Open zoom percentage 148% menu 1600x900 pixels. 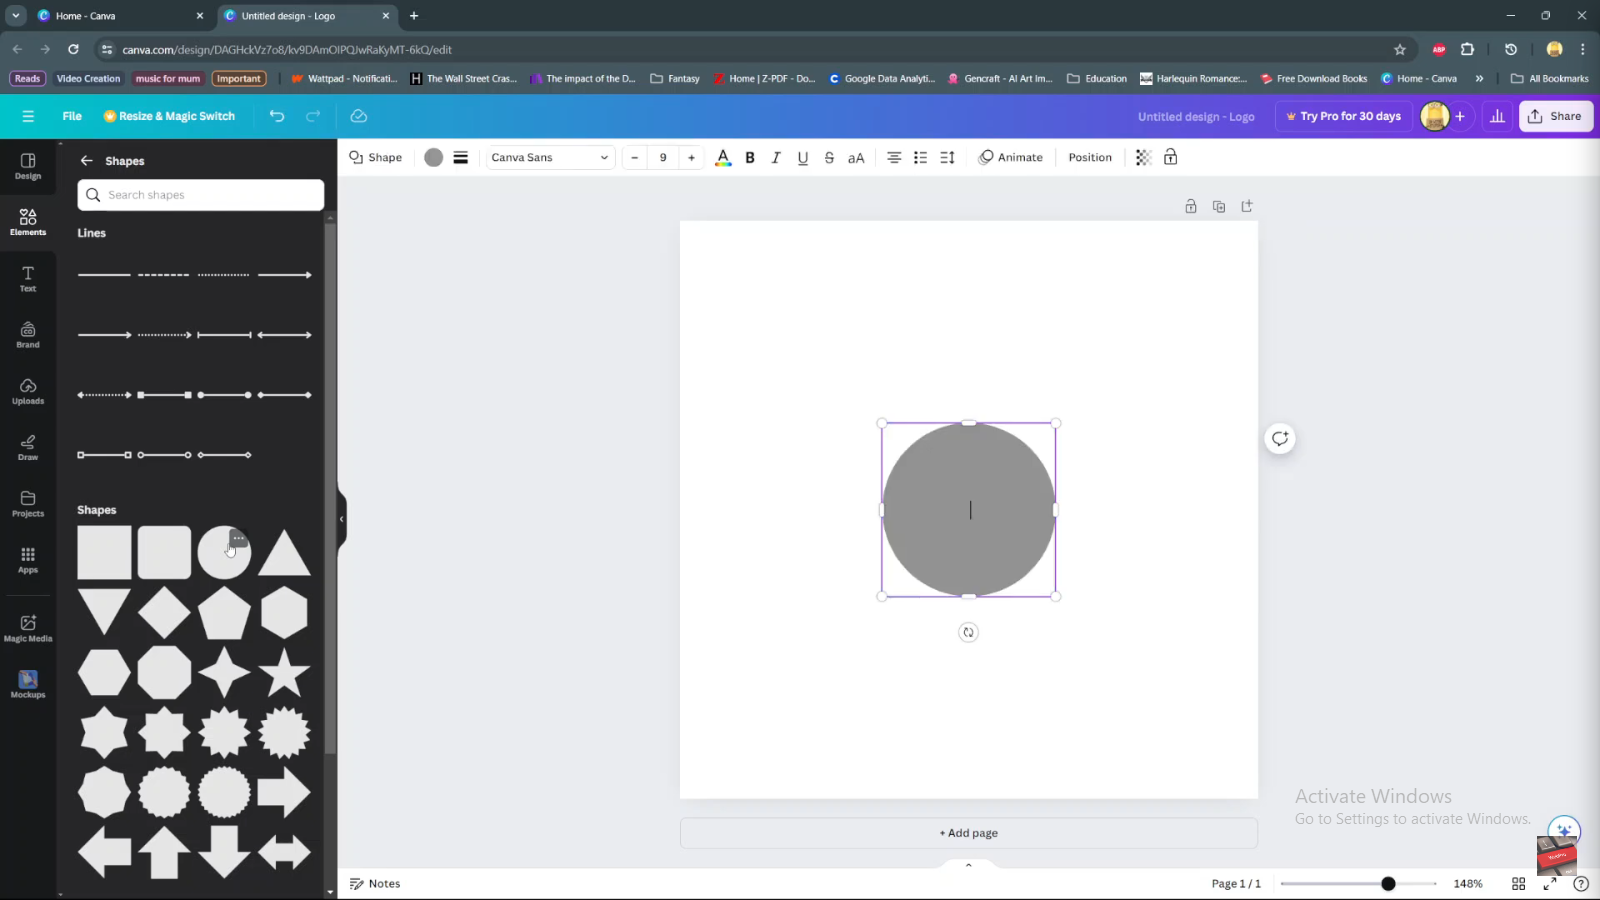pos(1468,884)
